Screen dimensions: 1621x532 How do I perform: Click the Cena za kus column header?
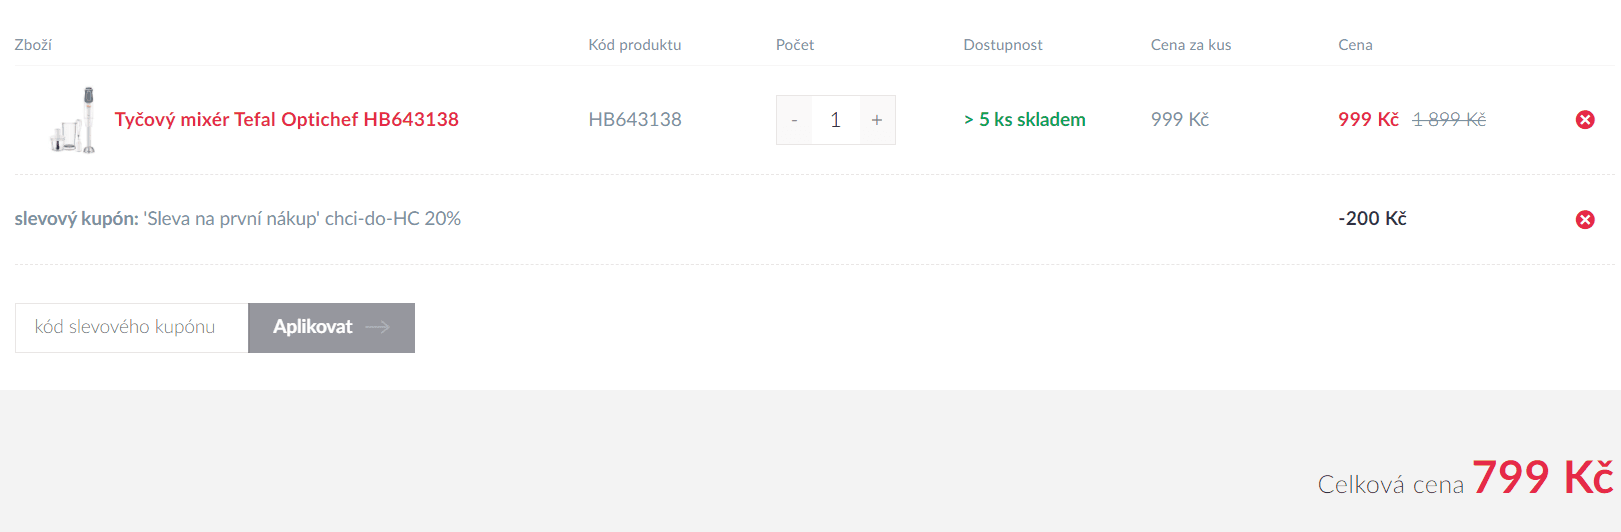[x=1191, y=45]
